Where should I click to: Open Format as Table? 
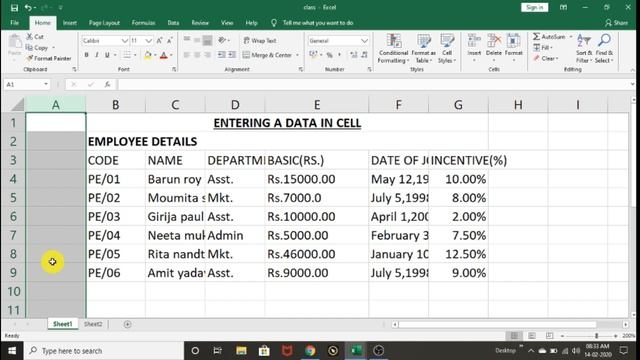(423, 49)
